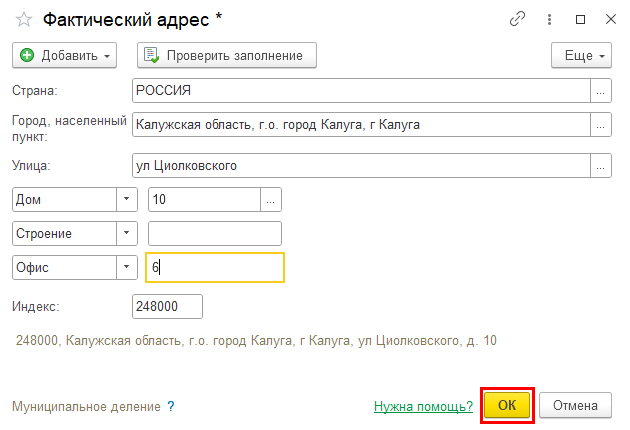Confirm address with the ОК button
The image size is (630, 430).
coord(507,405)
